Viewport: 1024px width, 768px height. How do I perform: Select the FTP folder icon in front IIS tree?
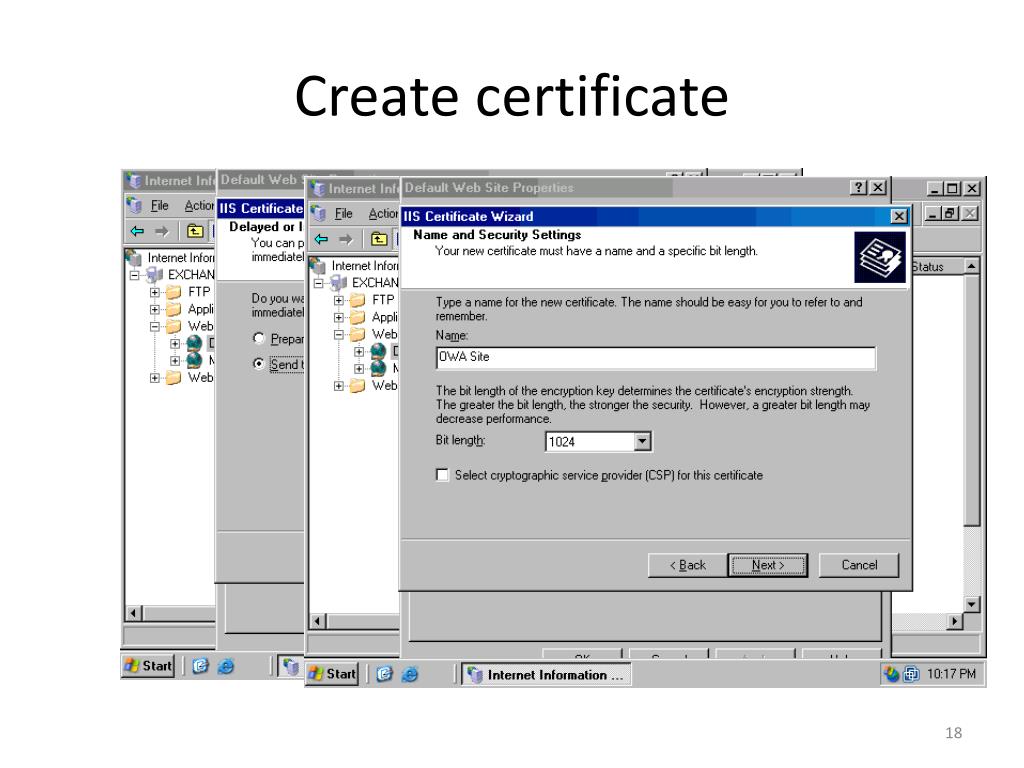pos(357,300)
